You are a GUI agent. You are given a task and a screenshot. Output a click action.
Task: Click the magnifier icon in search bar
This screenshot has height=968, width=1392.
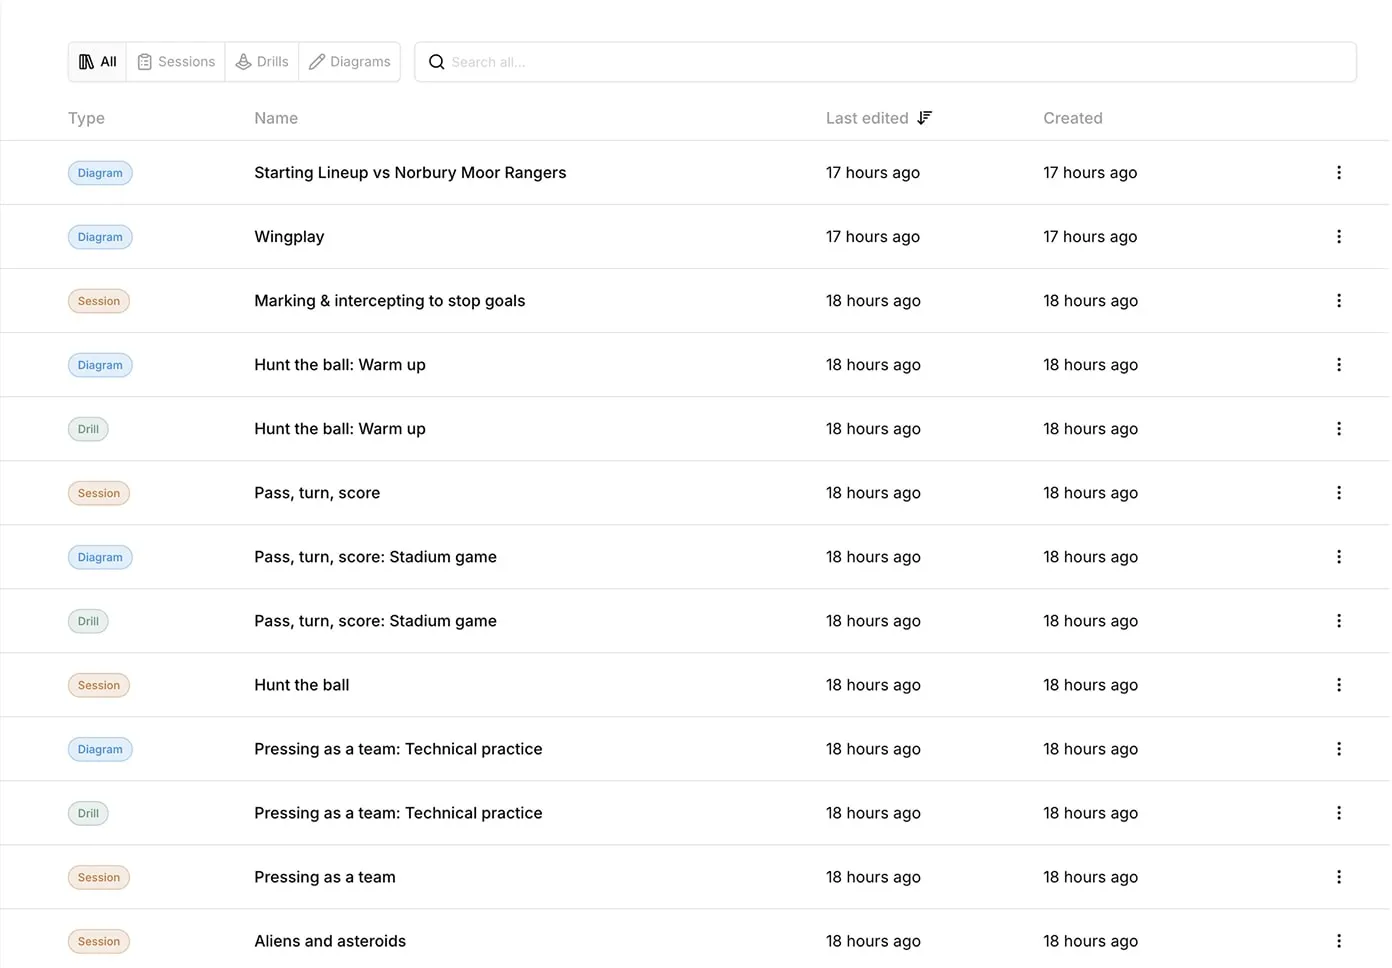(437, 62)
